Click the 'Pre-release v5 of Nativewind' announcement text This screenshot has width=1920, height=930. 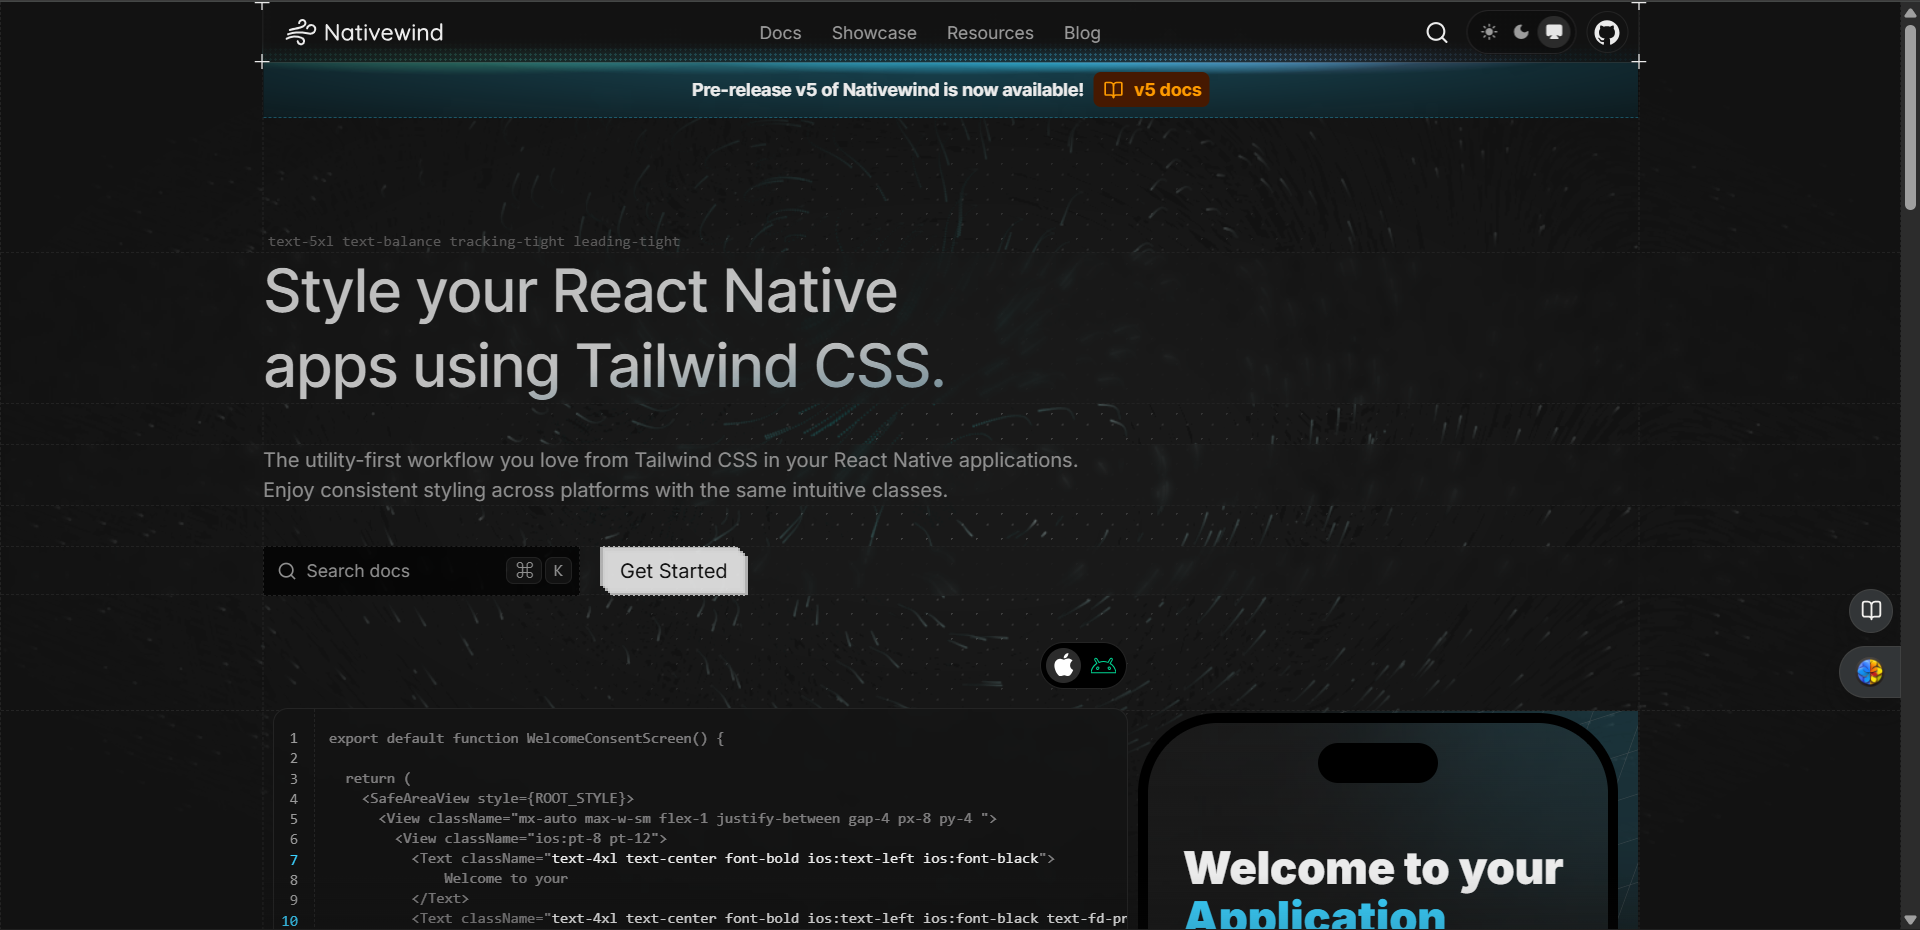point(887,90)
